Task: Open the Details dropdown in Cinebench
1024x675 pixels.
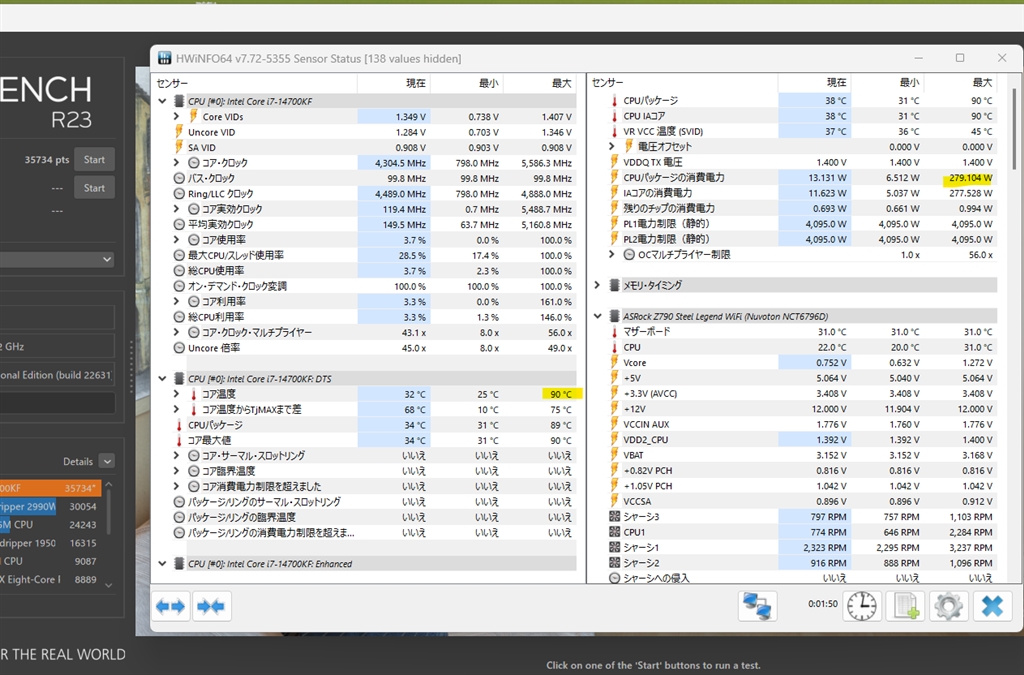Action: coord(108,462)
